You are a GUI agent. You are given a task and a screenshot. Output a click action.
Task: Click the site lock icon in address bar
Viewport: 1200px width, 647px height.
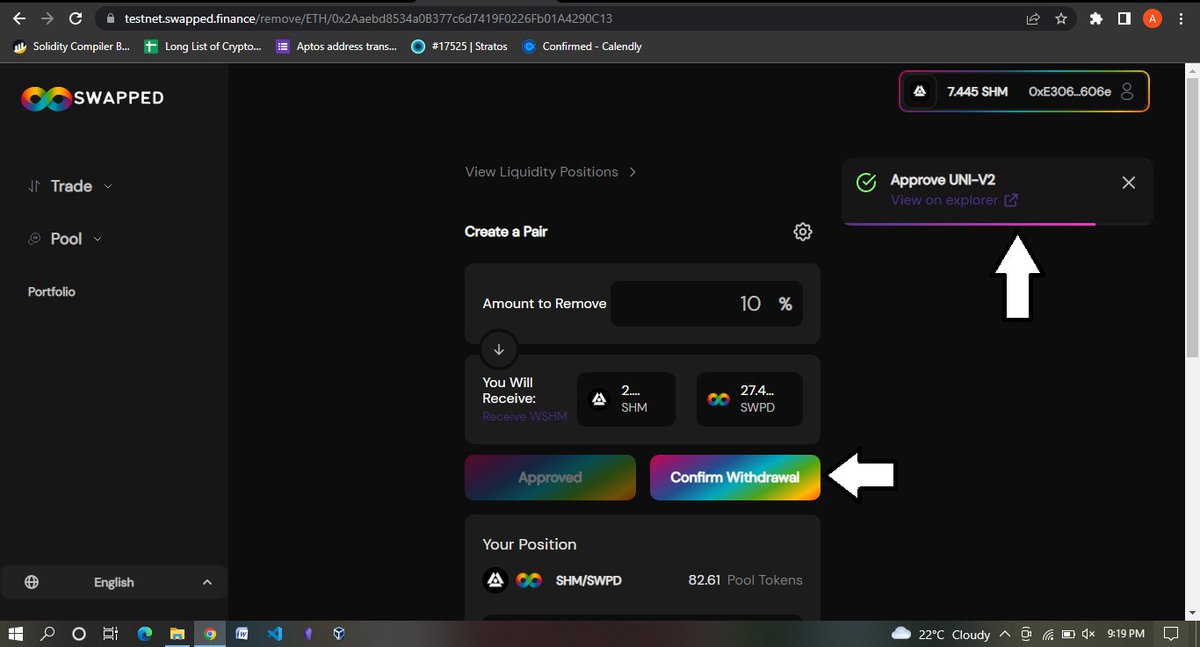(112, 19)
